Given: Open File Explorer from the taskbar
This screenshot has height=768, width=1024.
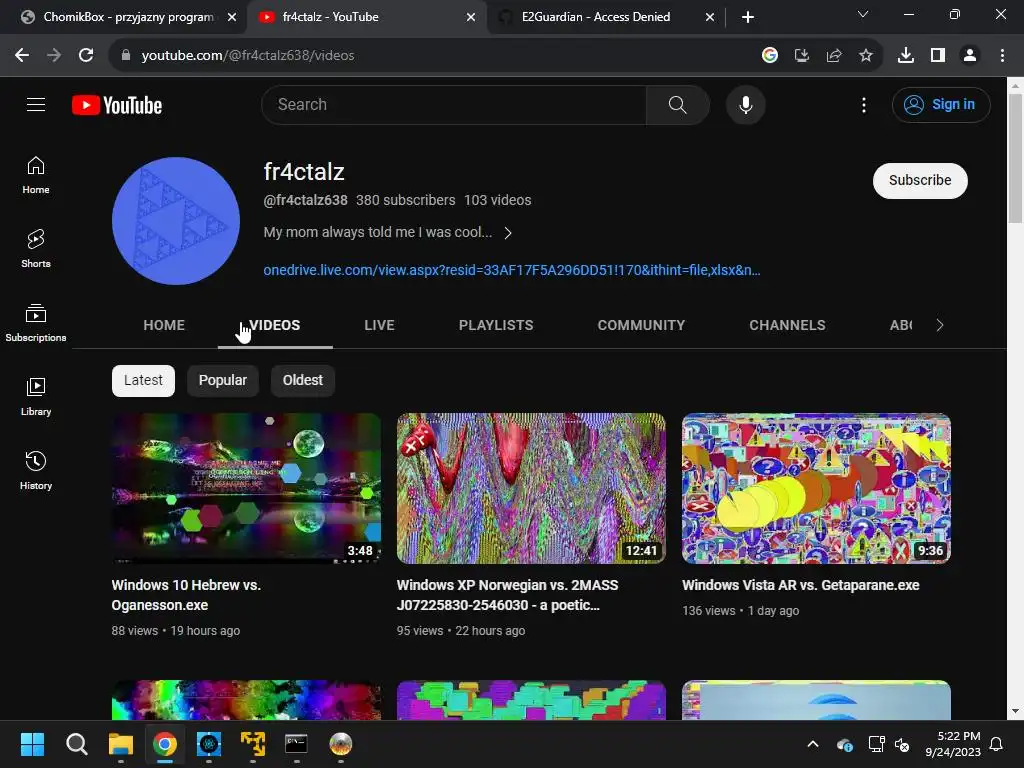Looking at the screenshot, I should point(121,744).
